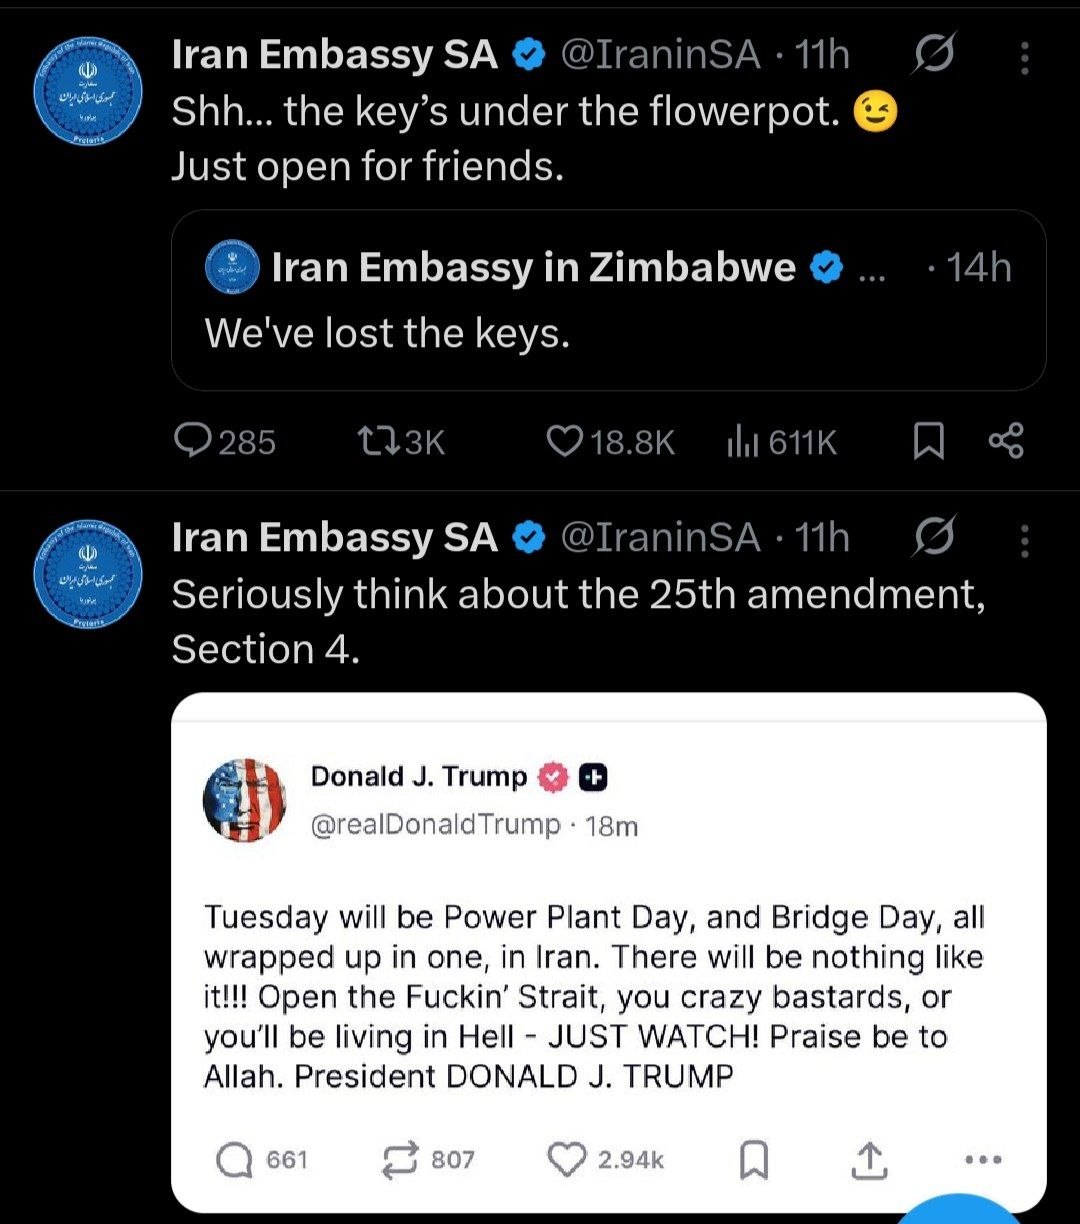The image size is (1080, 1224).
Task: Tap comment icon in Trump post screenshot
Action: click(x=236, y=1160)
